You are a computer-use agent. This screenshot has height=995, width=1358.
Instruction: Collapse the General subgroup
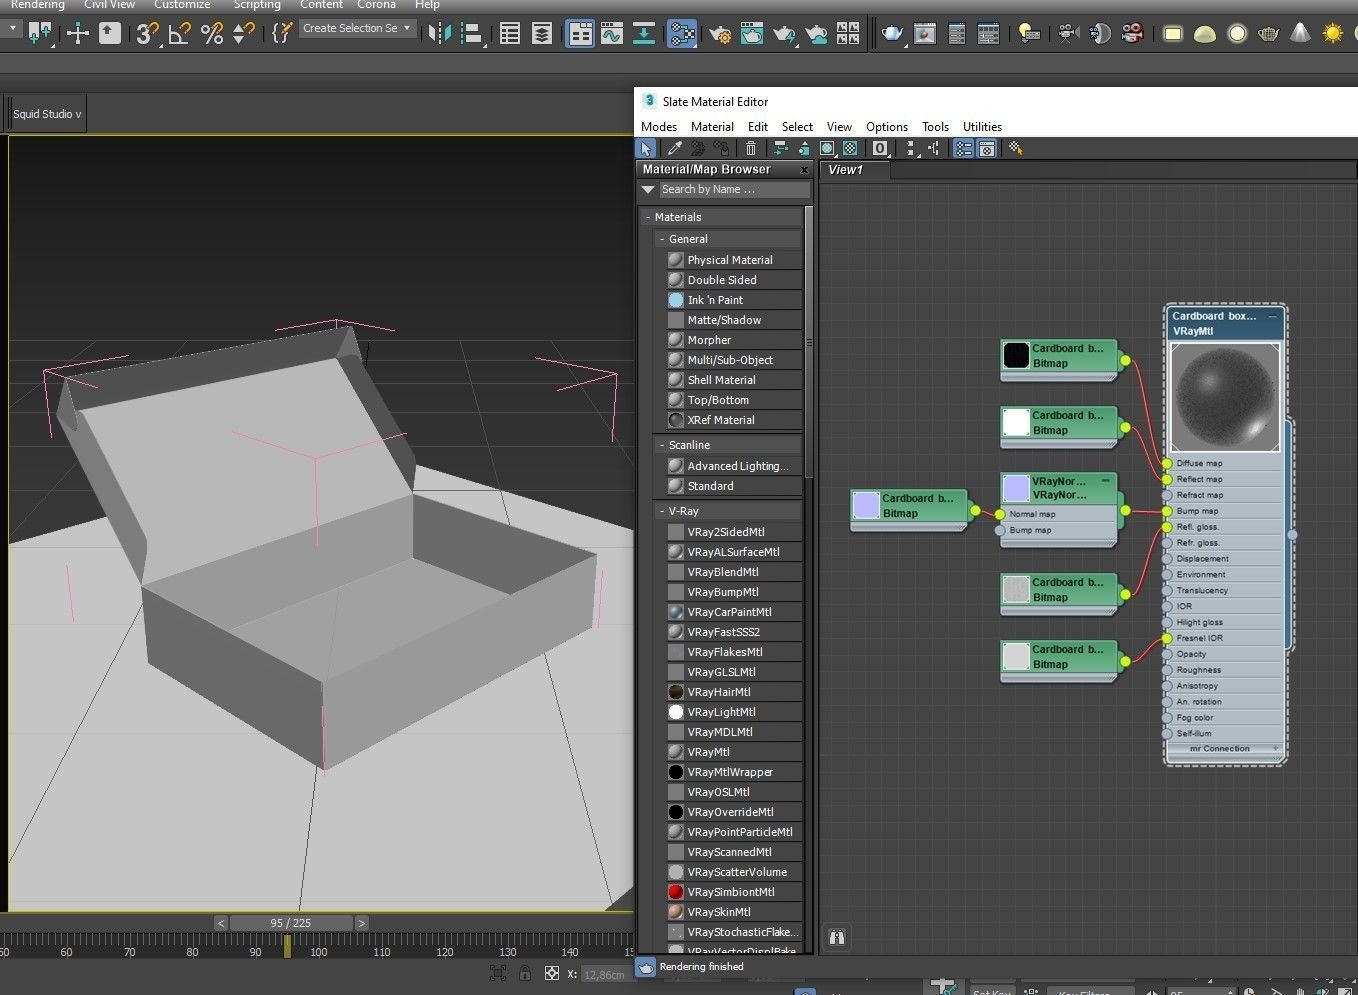[662, 239]
